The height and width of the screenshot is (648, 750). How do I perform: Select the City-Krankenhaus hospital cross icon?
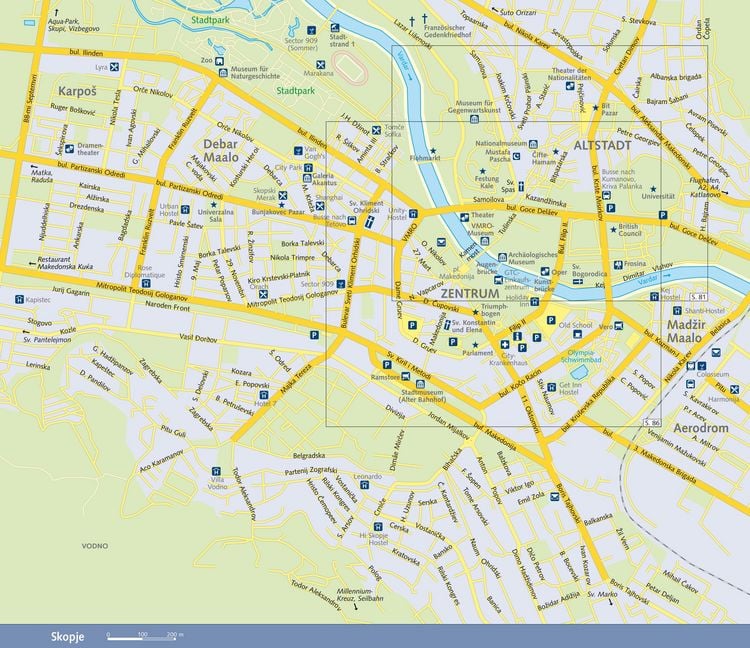coord(505,345)
